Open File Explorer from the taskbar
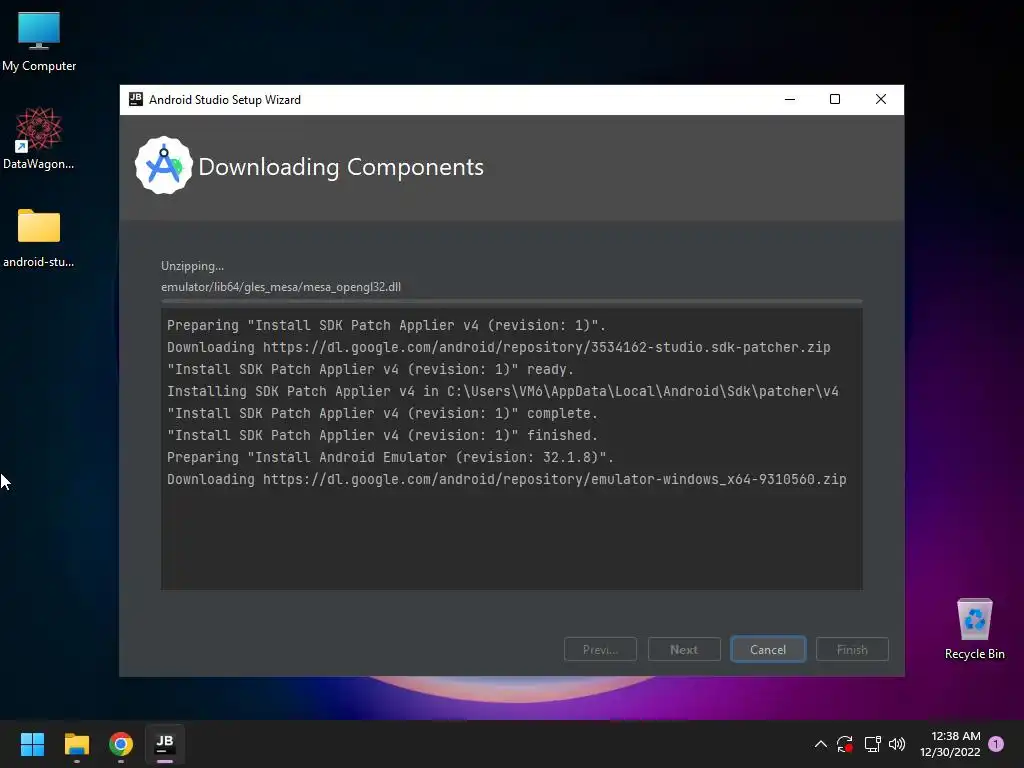 [76, 744]
